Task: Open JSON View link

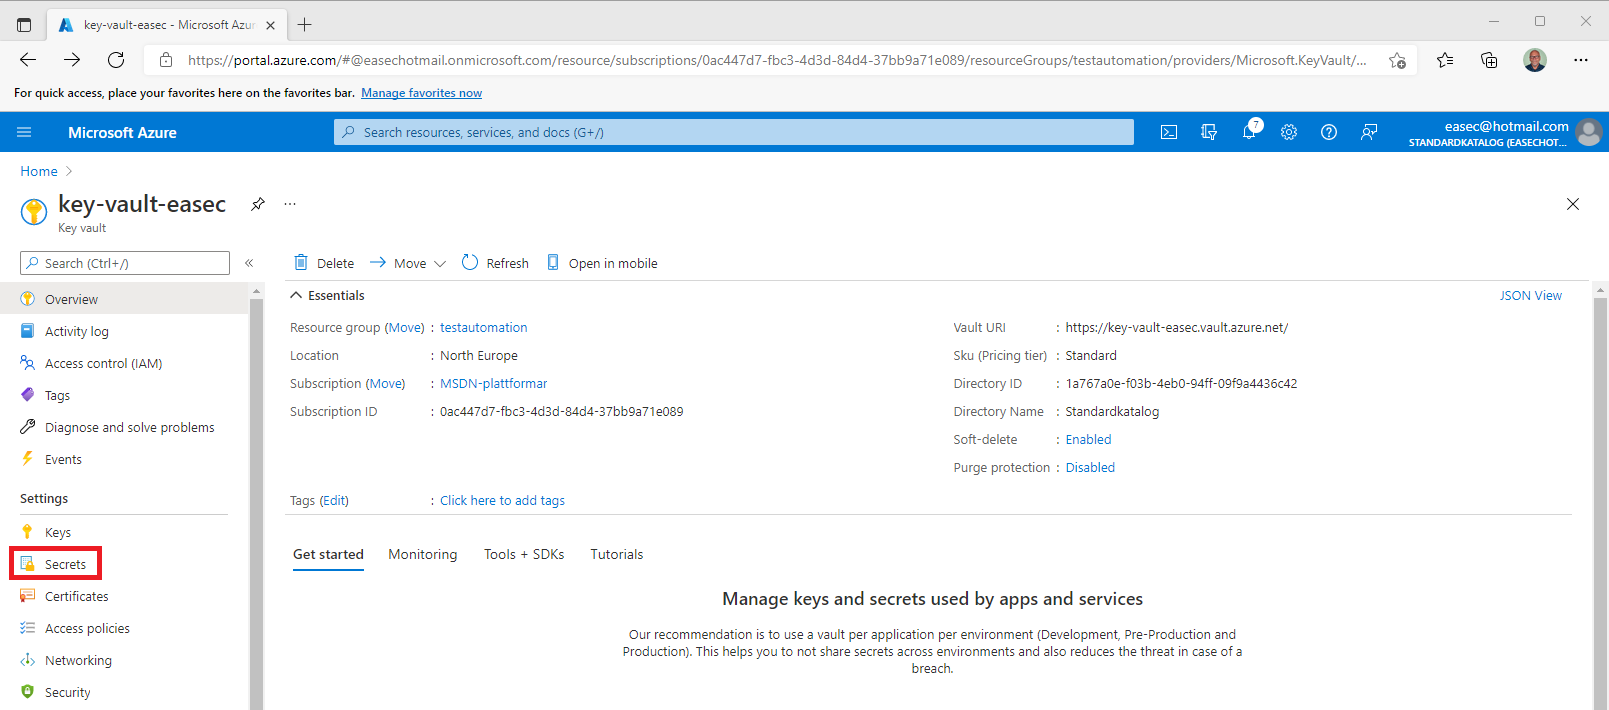Action: click(x=1530, y=296)
